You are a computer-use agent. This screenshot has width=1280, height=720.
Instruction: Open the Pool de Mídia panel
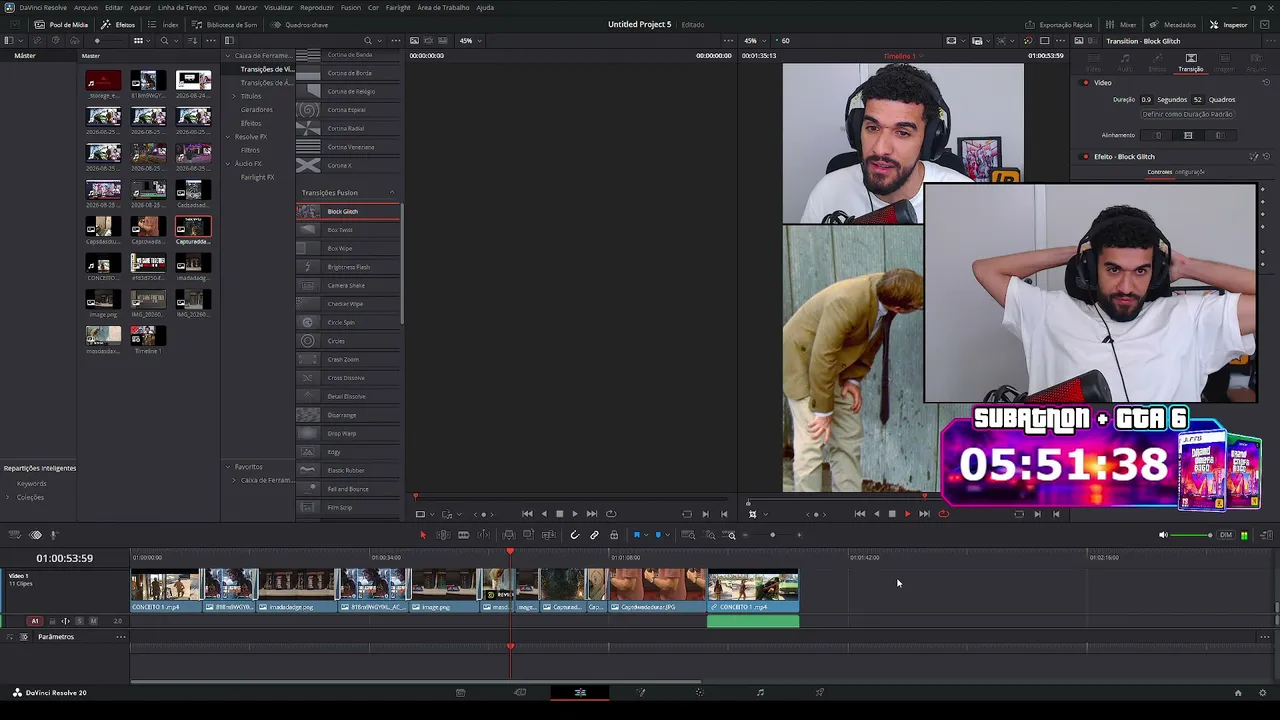pyautogui.click(x=61, y=24)
